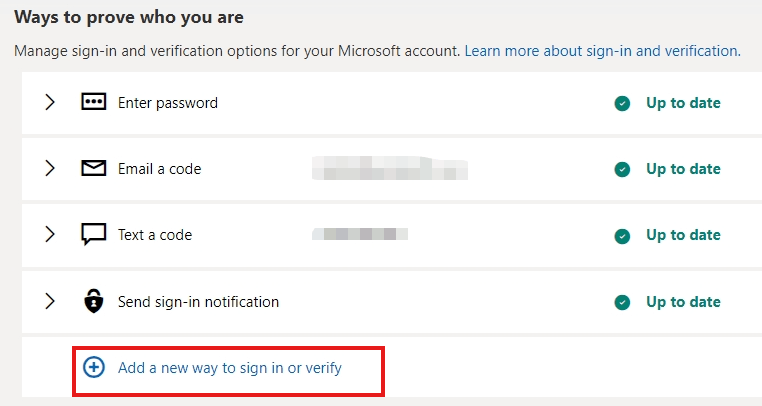Expand the Enter password row
This screenshot has height=406, width=762.
click(x=50, y=103)
